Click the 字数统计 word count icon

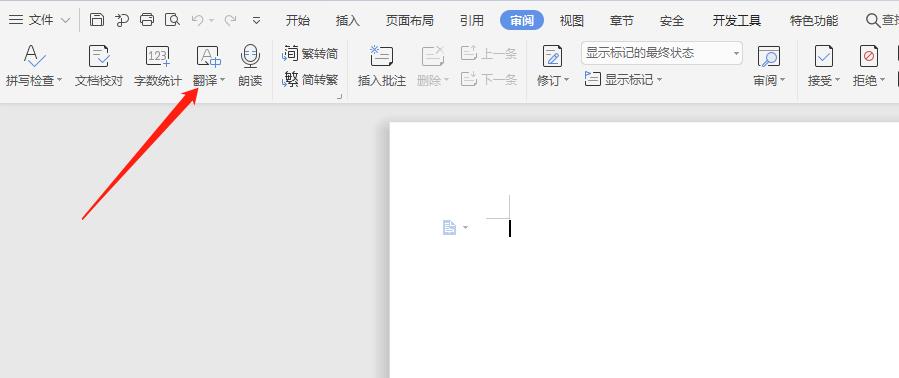tap(157, 57)
